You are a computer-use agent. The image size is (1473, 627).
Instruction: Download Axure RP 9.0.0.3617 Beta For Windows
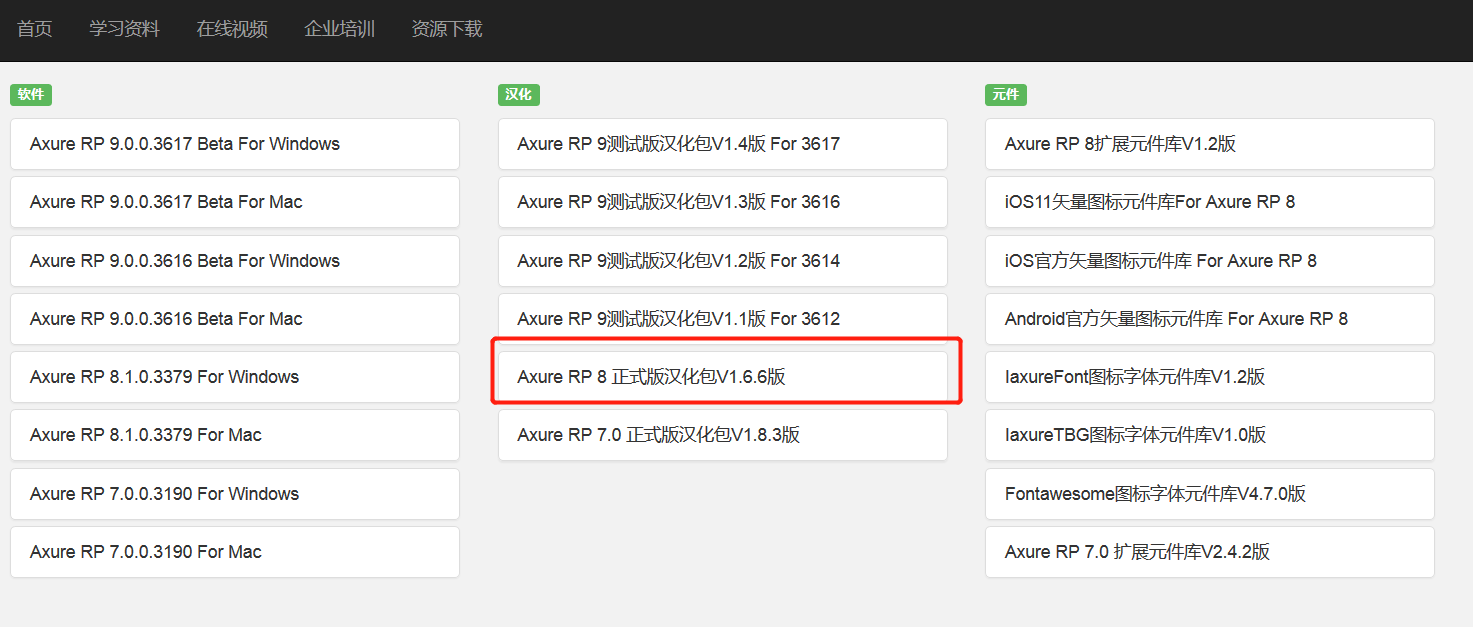235,144
